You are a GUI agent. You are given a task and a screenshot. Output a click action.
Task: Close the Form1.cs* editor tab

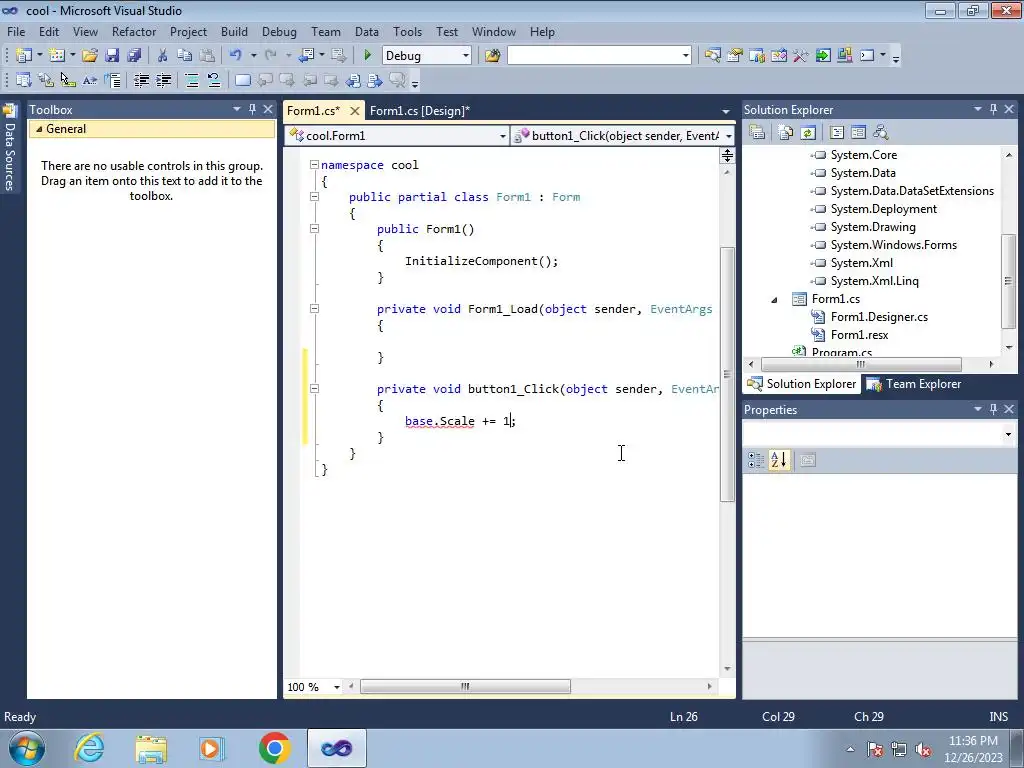click(x=355, y=110)
